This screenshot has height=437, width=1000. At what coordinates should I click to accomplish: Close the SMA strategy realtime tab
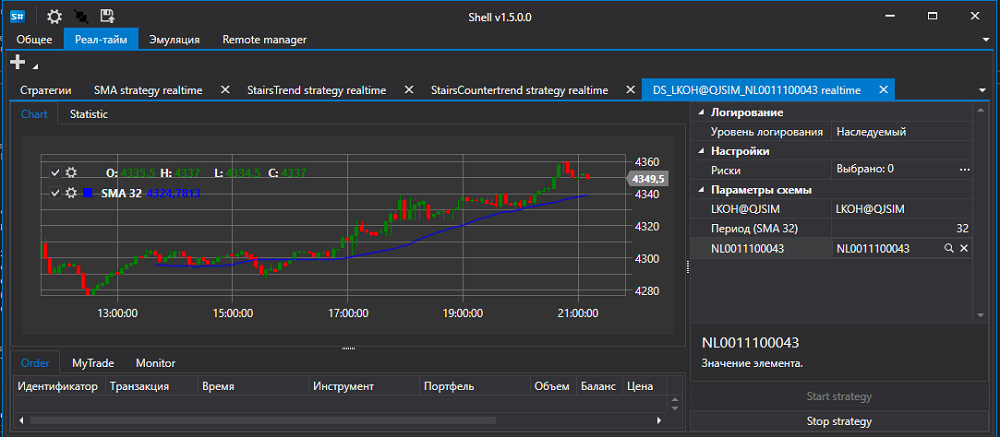click(224, 90)
